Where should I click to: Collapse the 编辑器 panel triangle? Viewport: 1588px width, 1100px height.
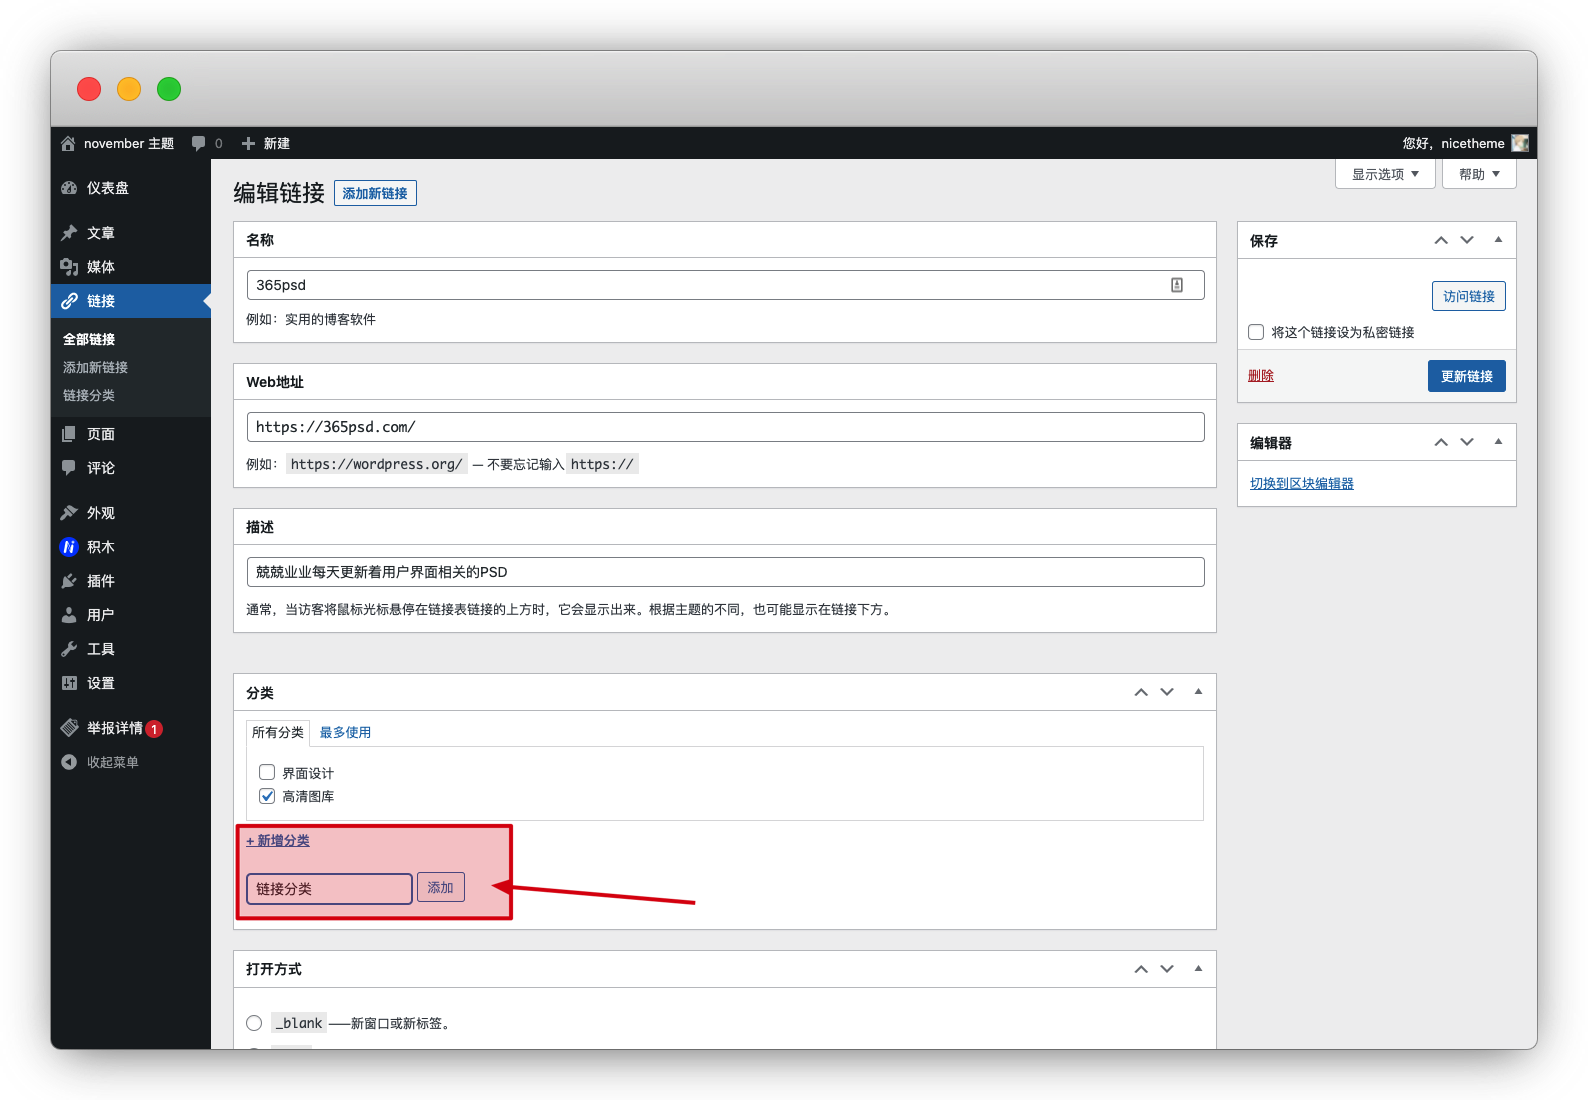click(1498, 442)
